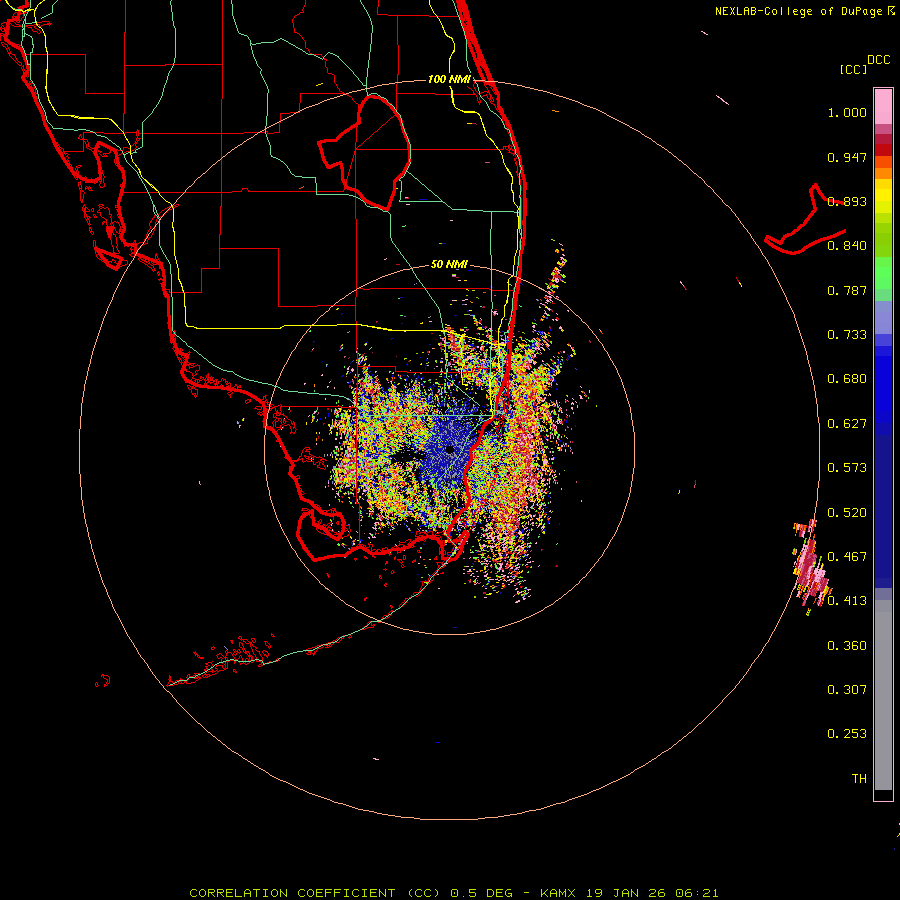900x900 pixels.
Task: Click the DCC label above the color scale
Action: click(x=878, y=60)
